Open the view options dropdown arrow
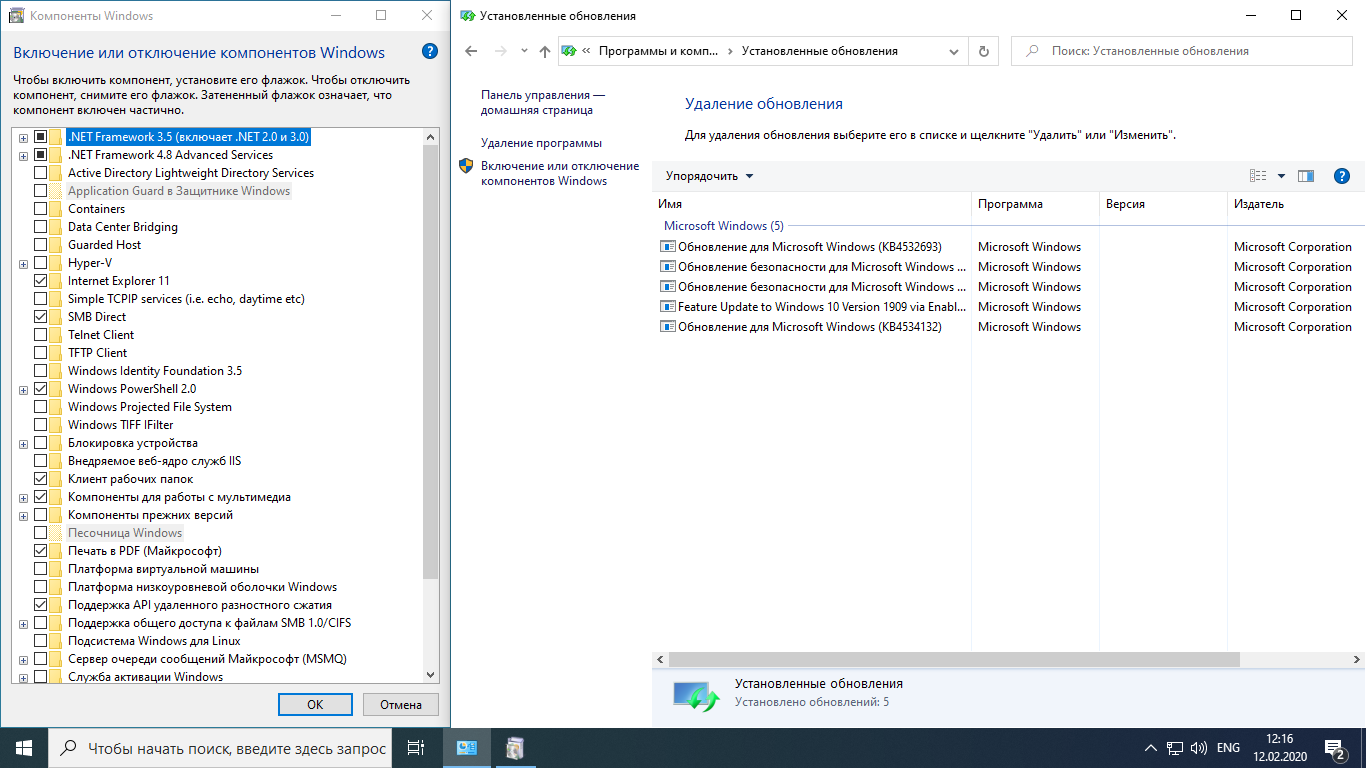 click(x=1281, y=176)
